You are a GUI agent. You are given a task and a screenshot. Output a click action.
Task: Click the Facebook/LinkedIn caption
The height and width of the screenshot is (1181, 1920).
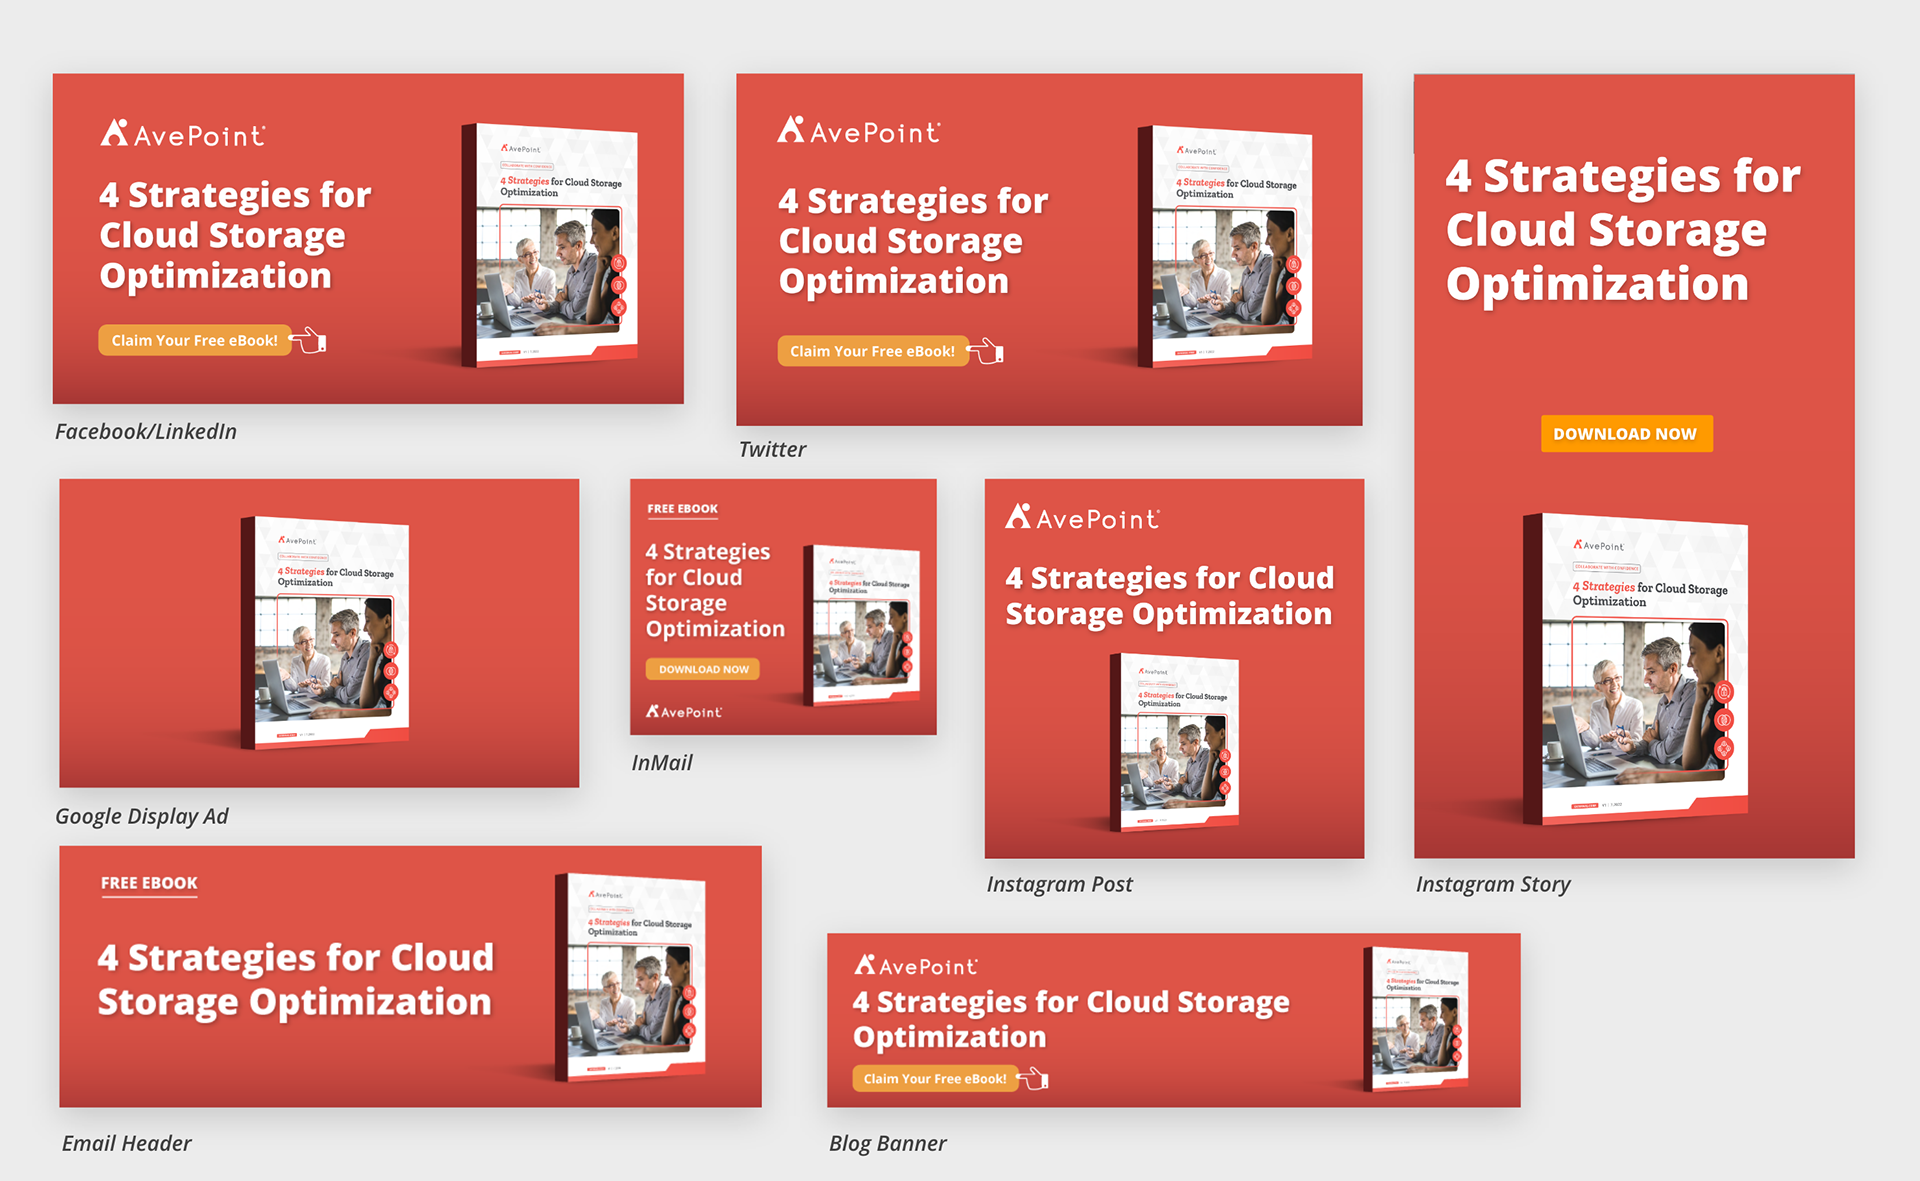146,432
